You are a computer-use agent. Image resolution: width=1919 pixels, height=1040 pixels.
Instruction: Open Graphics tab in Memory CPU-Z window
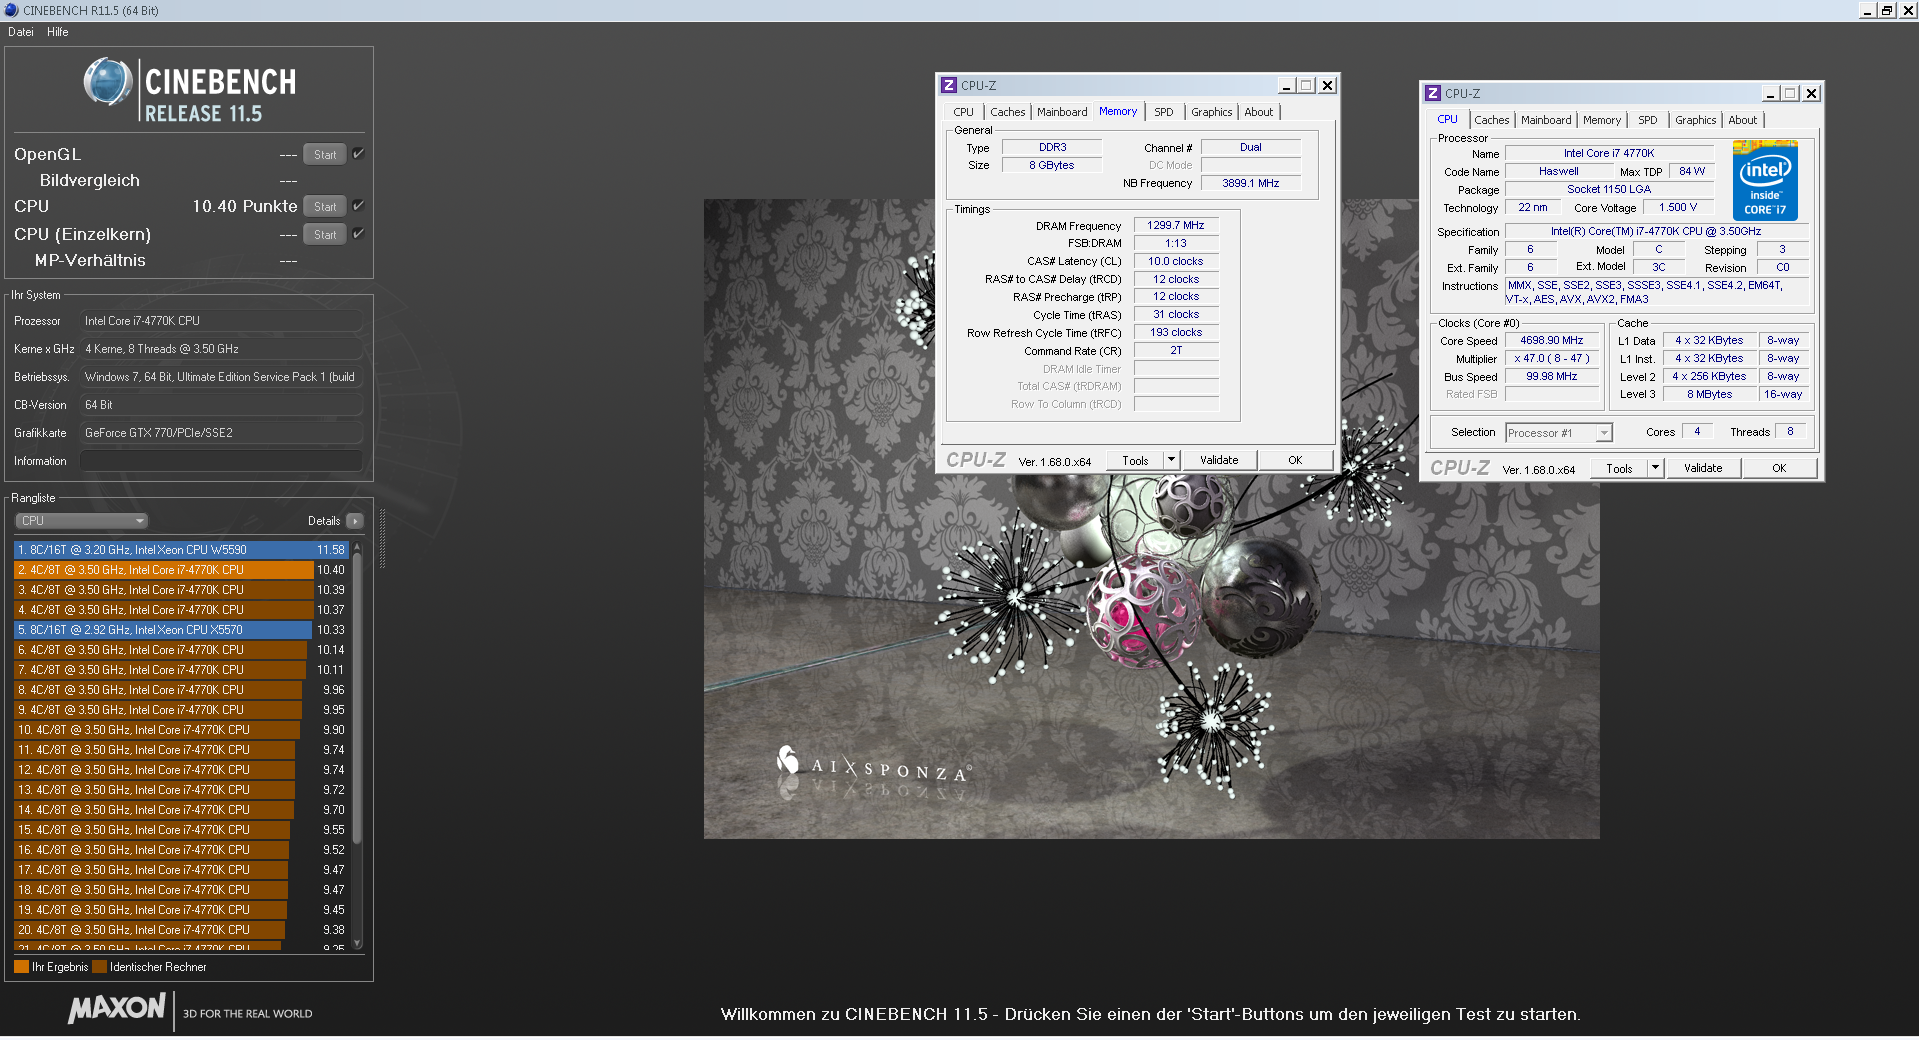(1211, 112)
